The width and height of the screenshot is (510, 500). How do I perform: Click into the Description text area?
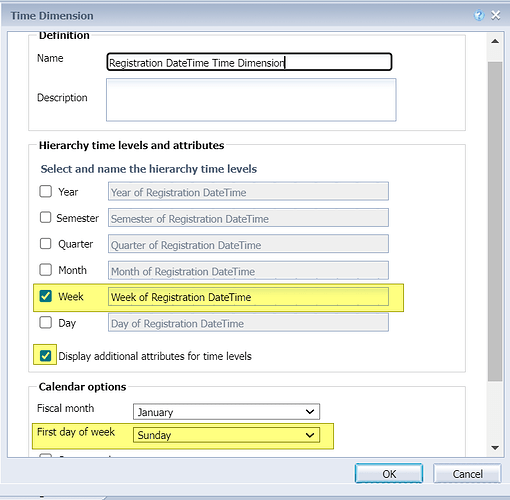[251, 100]
